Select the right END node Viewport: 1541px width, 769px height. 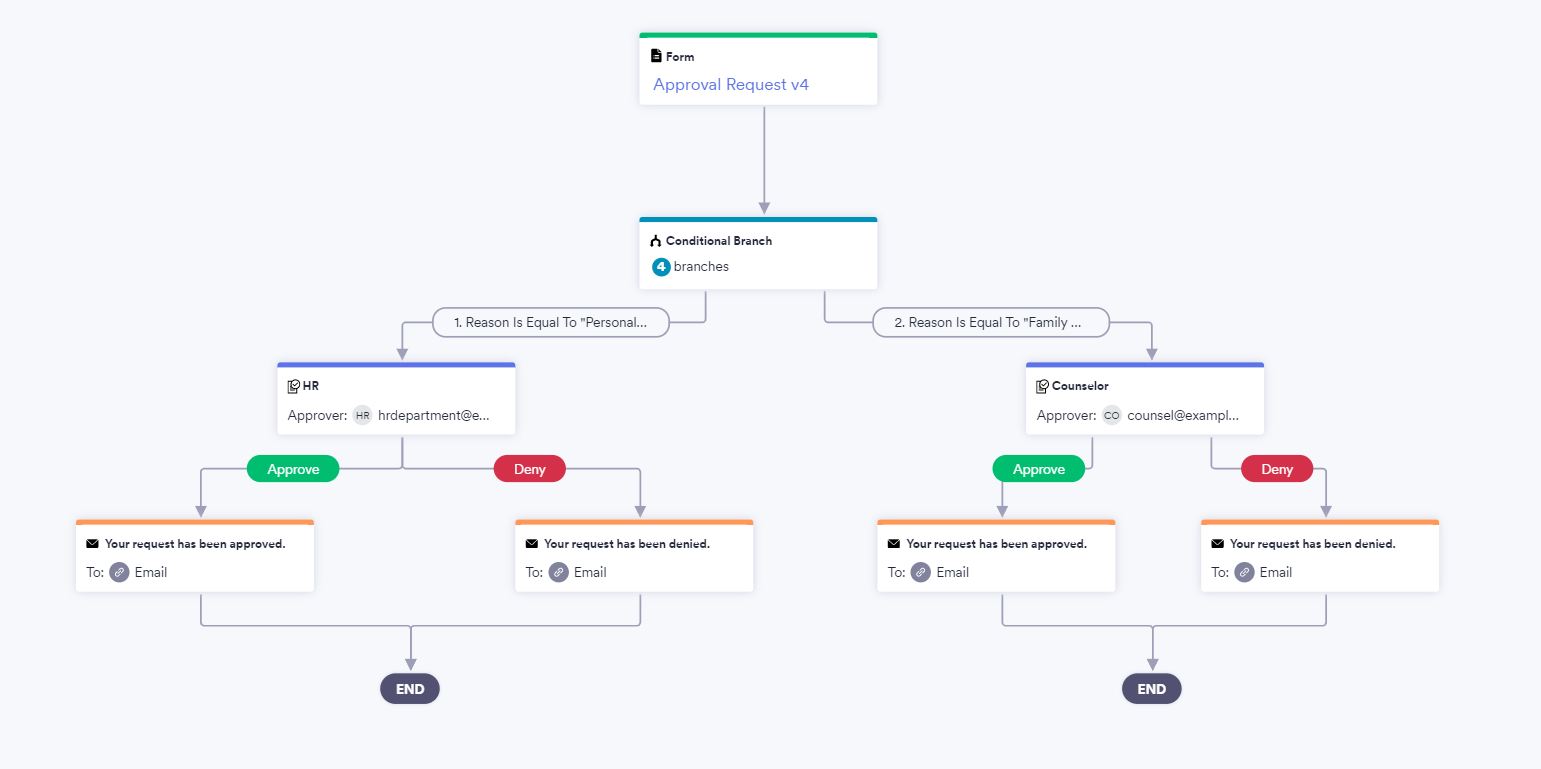click(1152, 689)
